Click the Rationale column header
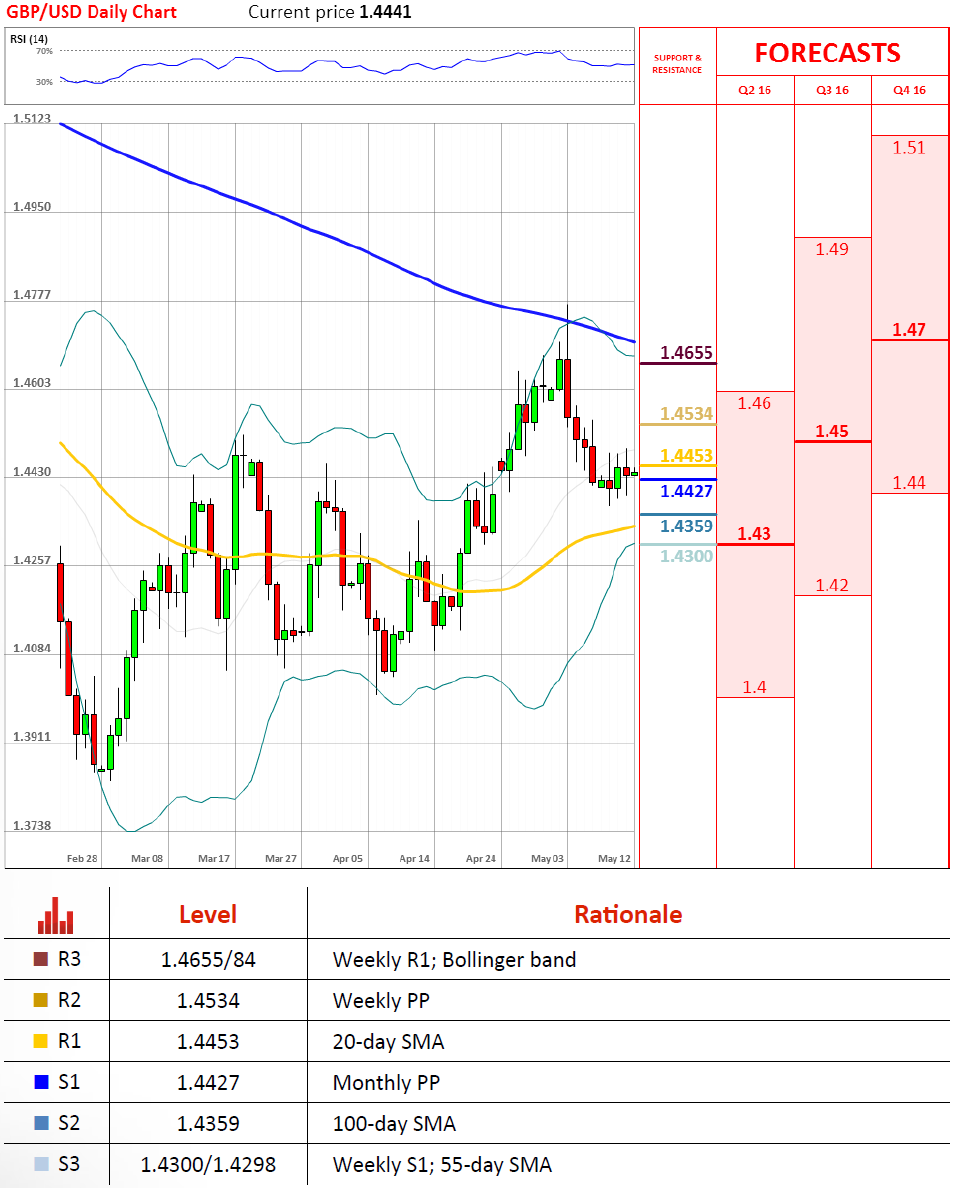The image size is (954, 1188). point(628,914)
